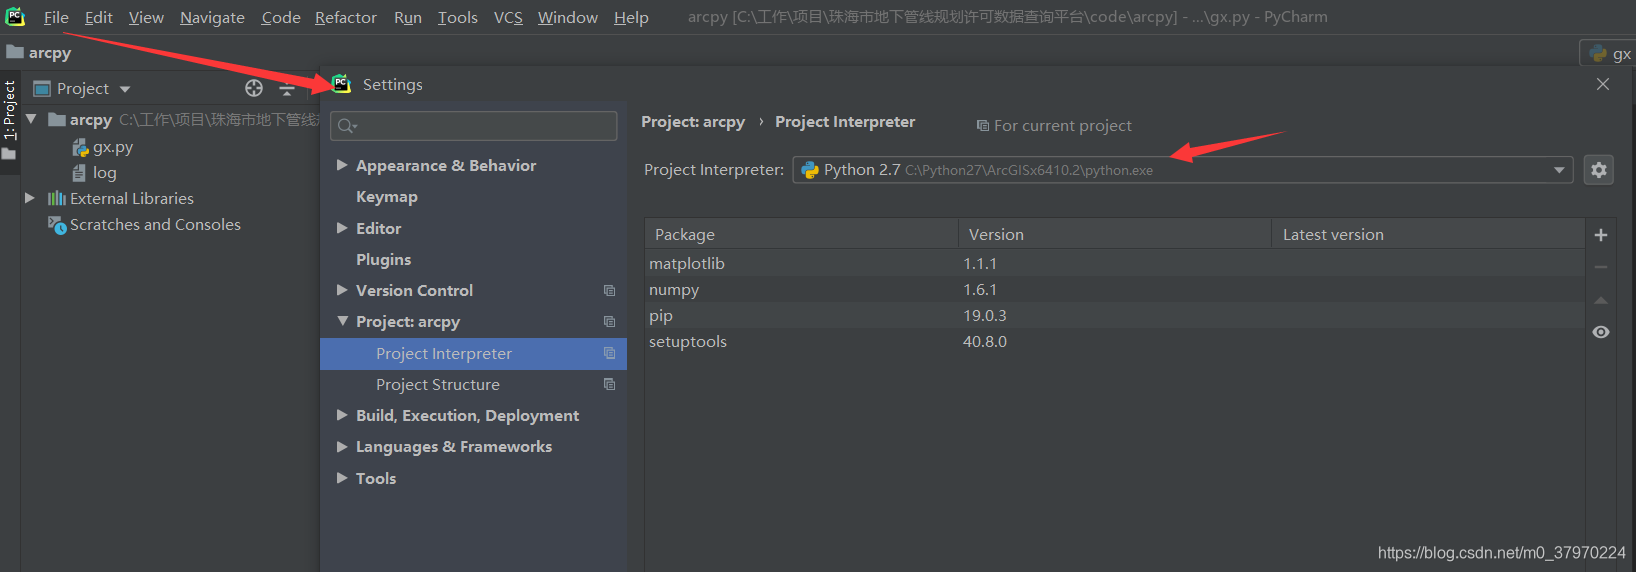Viewport: 1636px width, 572px height.
Task: Click the minus icon to uninstall package
Action: coord(1600,267)
